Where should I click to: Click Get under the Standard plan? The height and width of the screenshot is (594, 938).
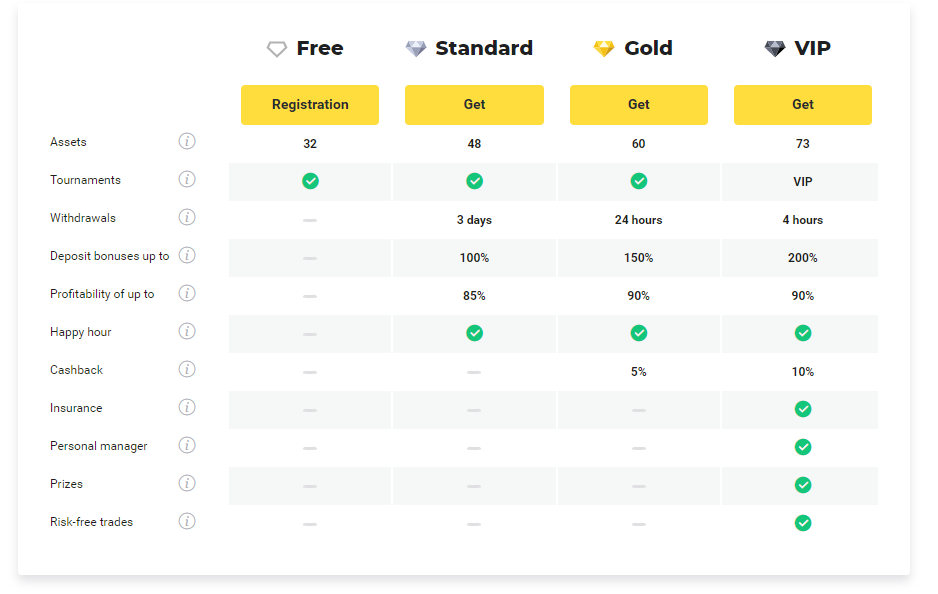tap(474, 104)
